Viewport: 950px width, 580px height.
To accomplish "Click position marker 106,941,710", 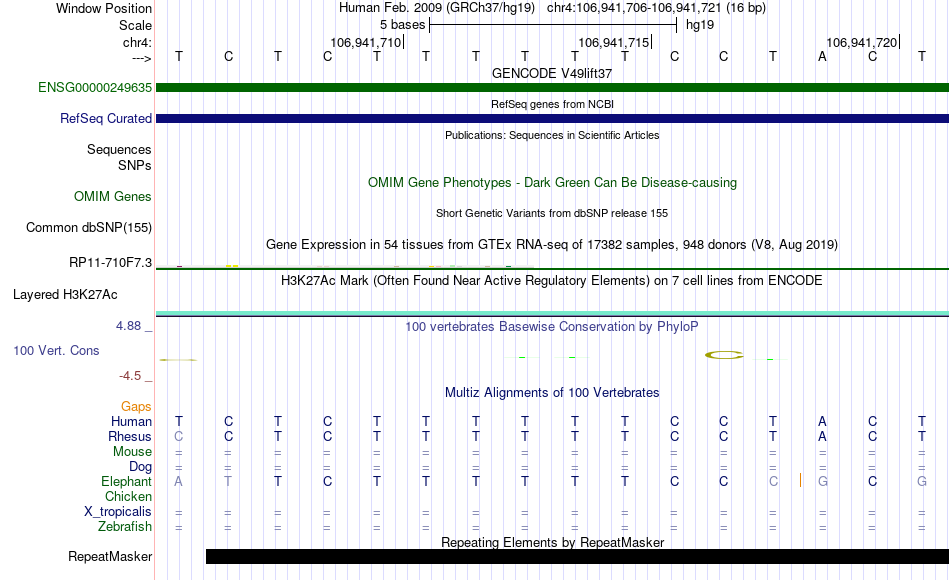I will point(365,42).
